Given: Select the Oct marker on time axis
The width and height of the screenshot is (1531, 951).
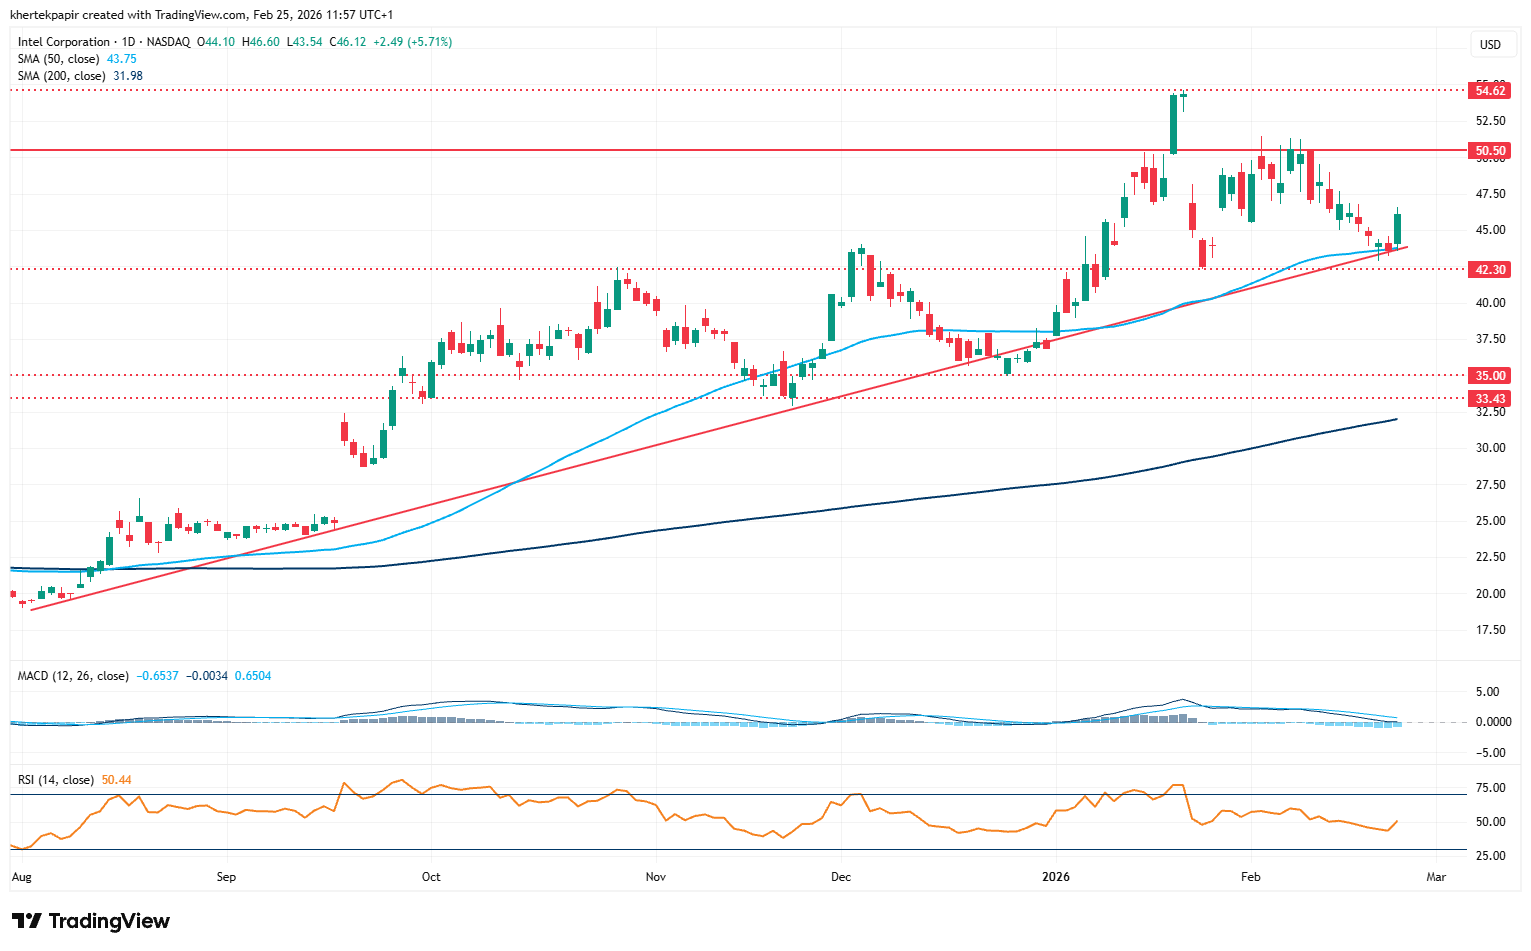Looking at the screenshot, I should [x=431, y=877].
